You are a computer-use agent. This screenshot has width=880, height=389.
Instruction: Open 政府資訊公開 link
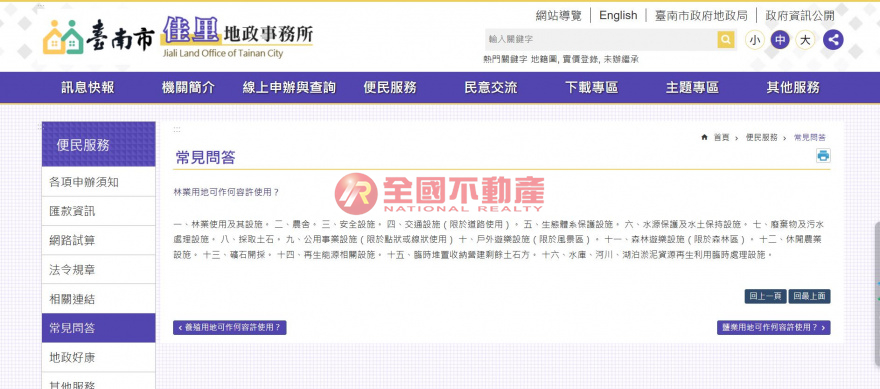(x=800, y=16)
